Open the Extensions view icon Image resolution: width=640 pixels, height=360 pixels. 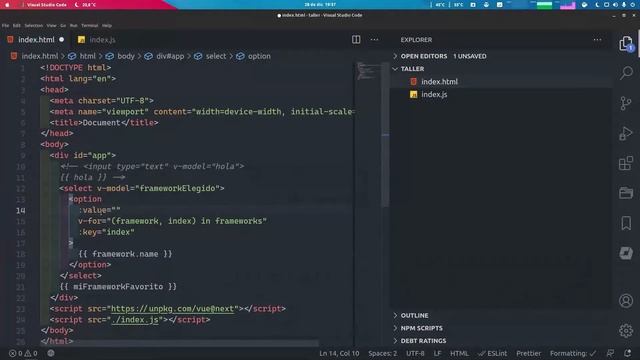[626, 163]
